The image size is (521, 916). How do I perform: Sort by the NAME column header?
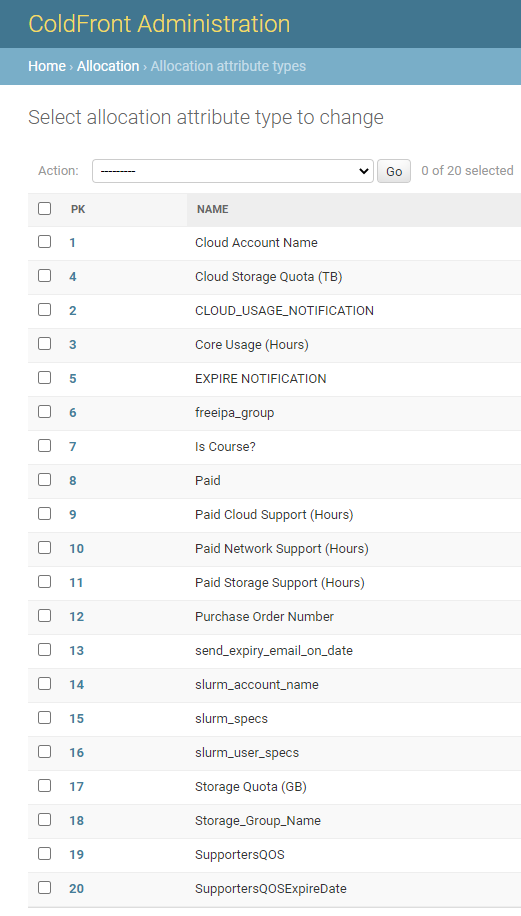coord(213,209)
